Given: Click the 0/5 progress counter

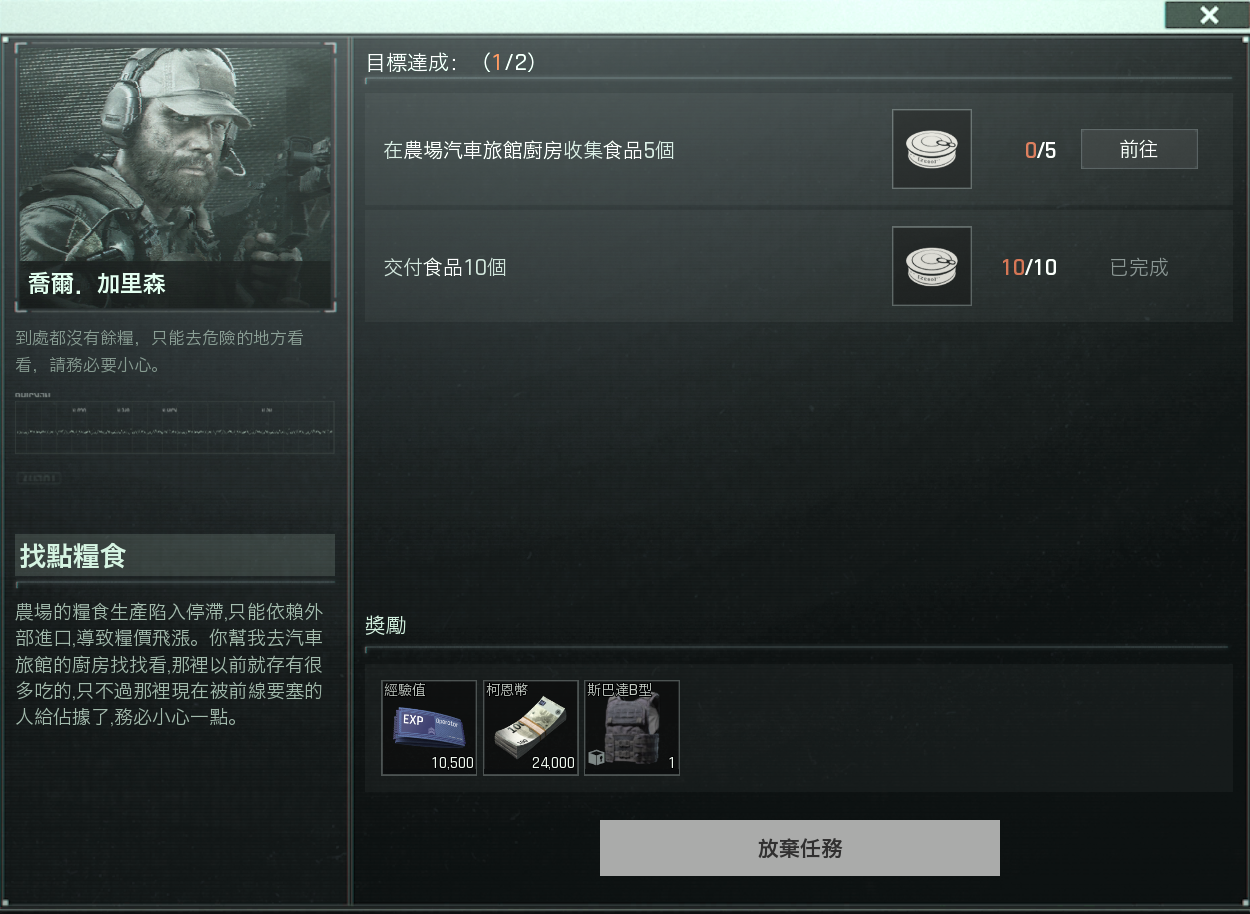Looking at the screenshot, I should coord(1040,150).
